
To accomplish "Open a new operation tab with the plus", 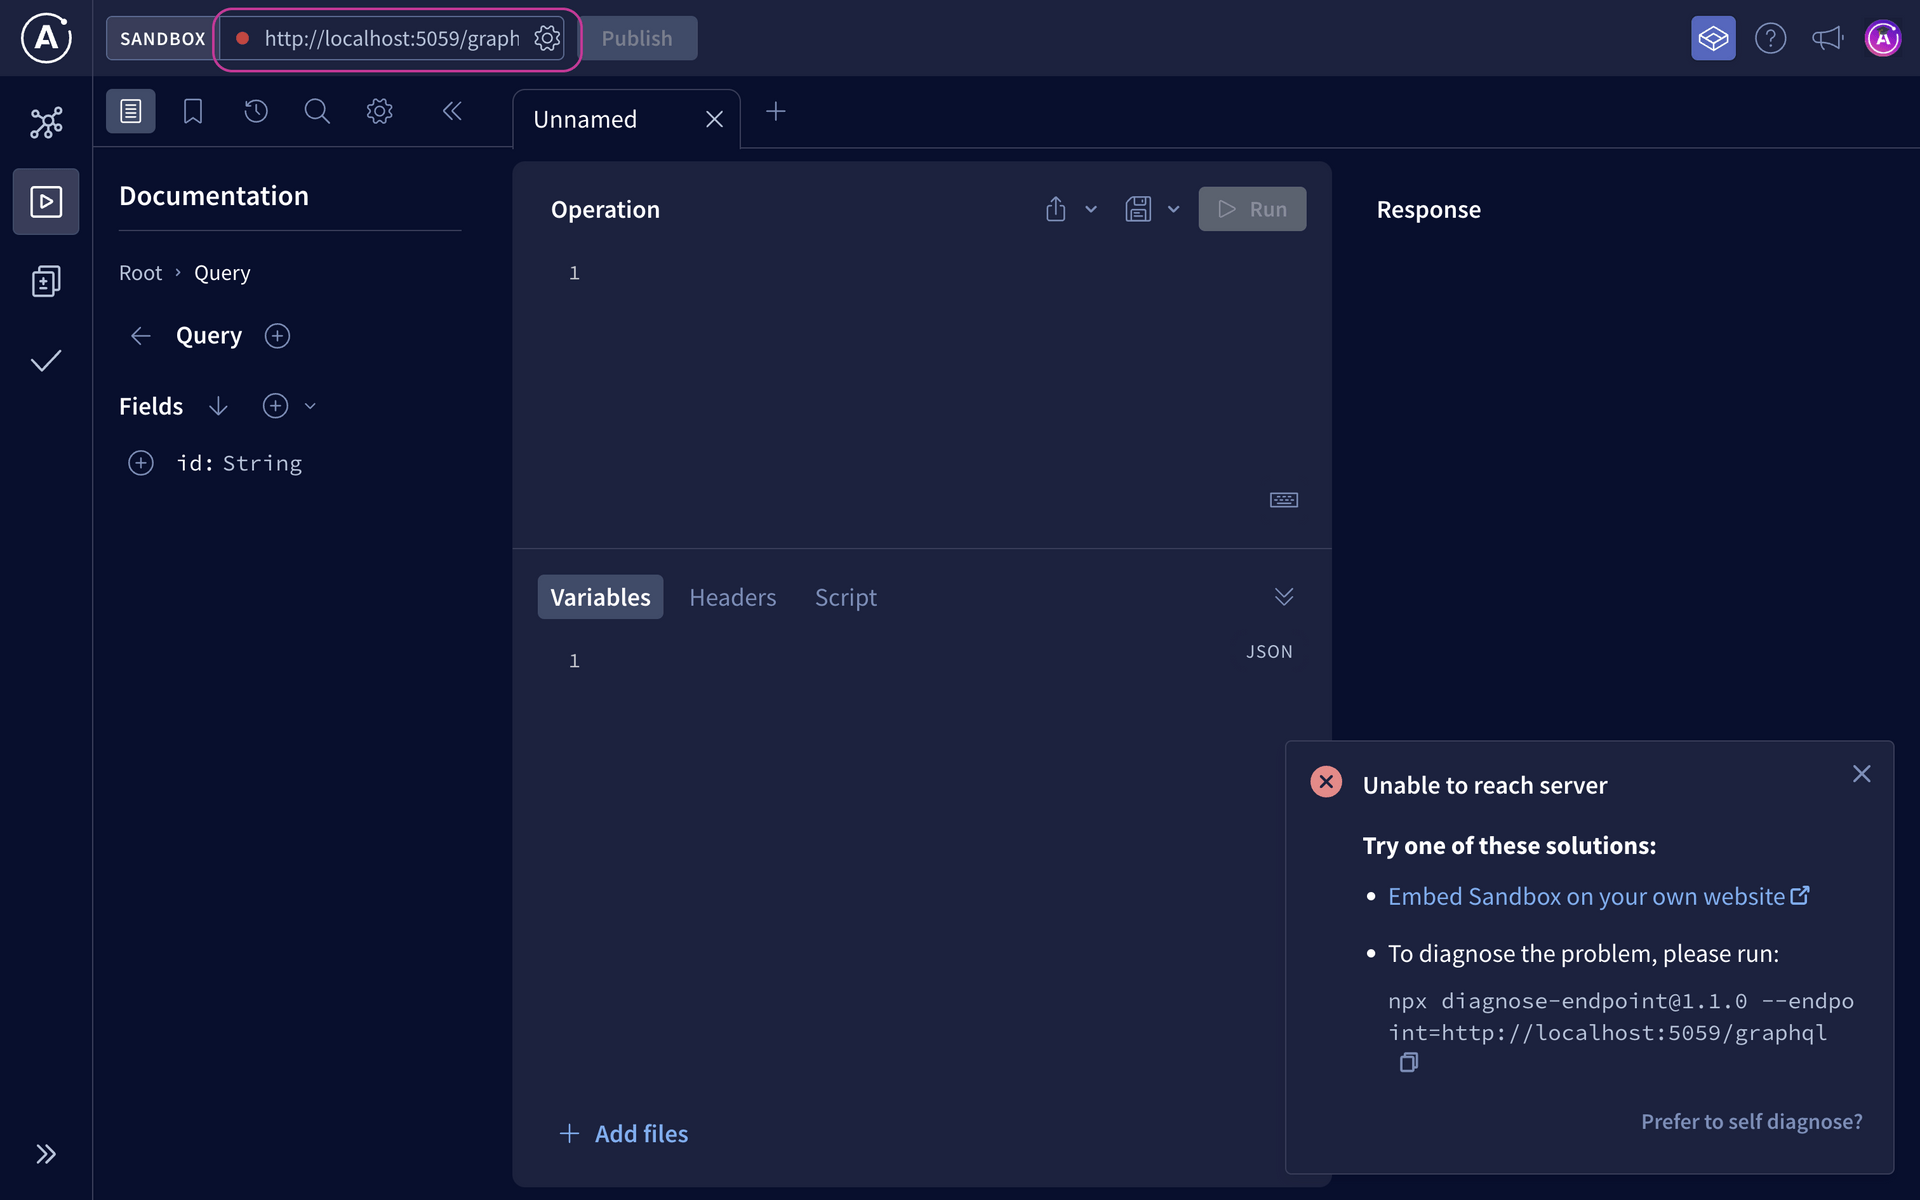I will coord(776,112).
